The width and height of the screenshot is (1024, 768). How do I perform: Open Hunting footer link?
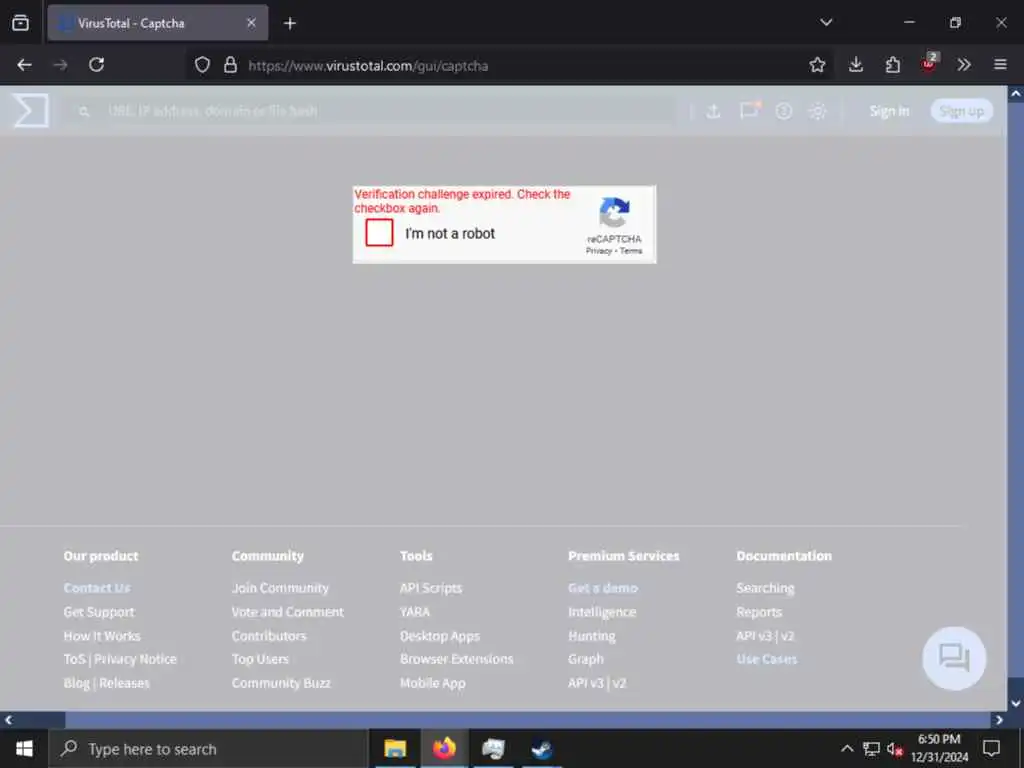tap(592, 635)
